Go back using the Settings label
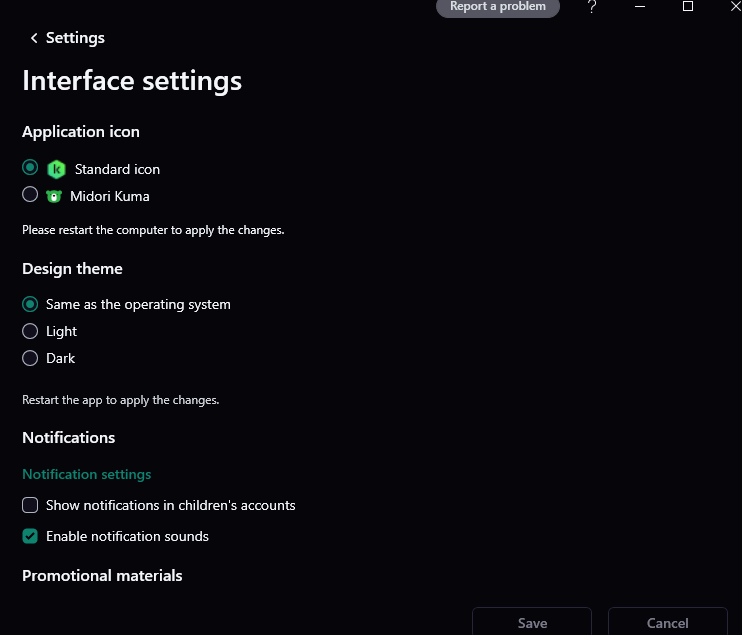The width and height of the screenshot is (742, 635). tap(75, 38)
